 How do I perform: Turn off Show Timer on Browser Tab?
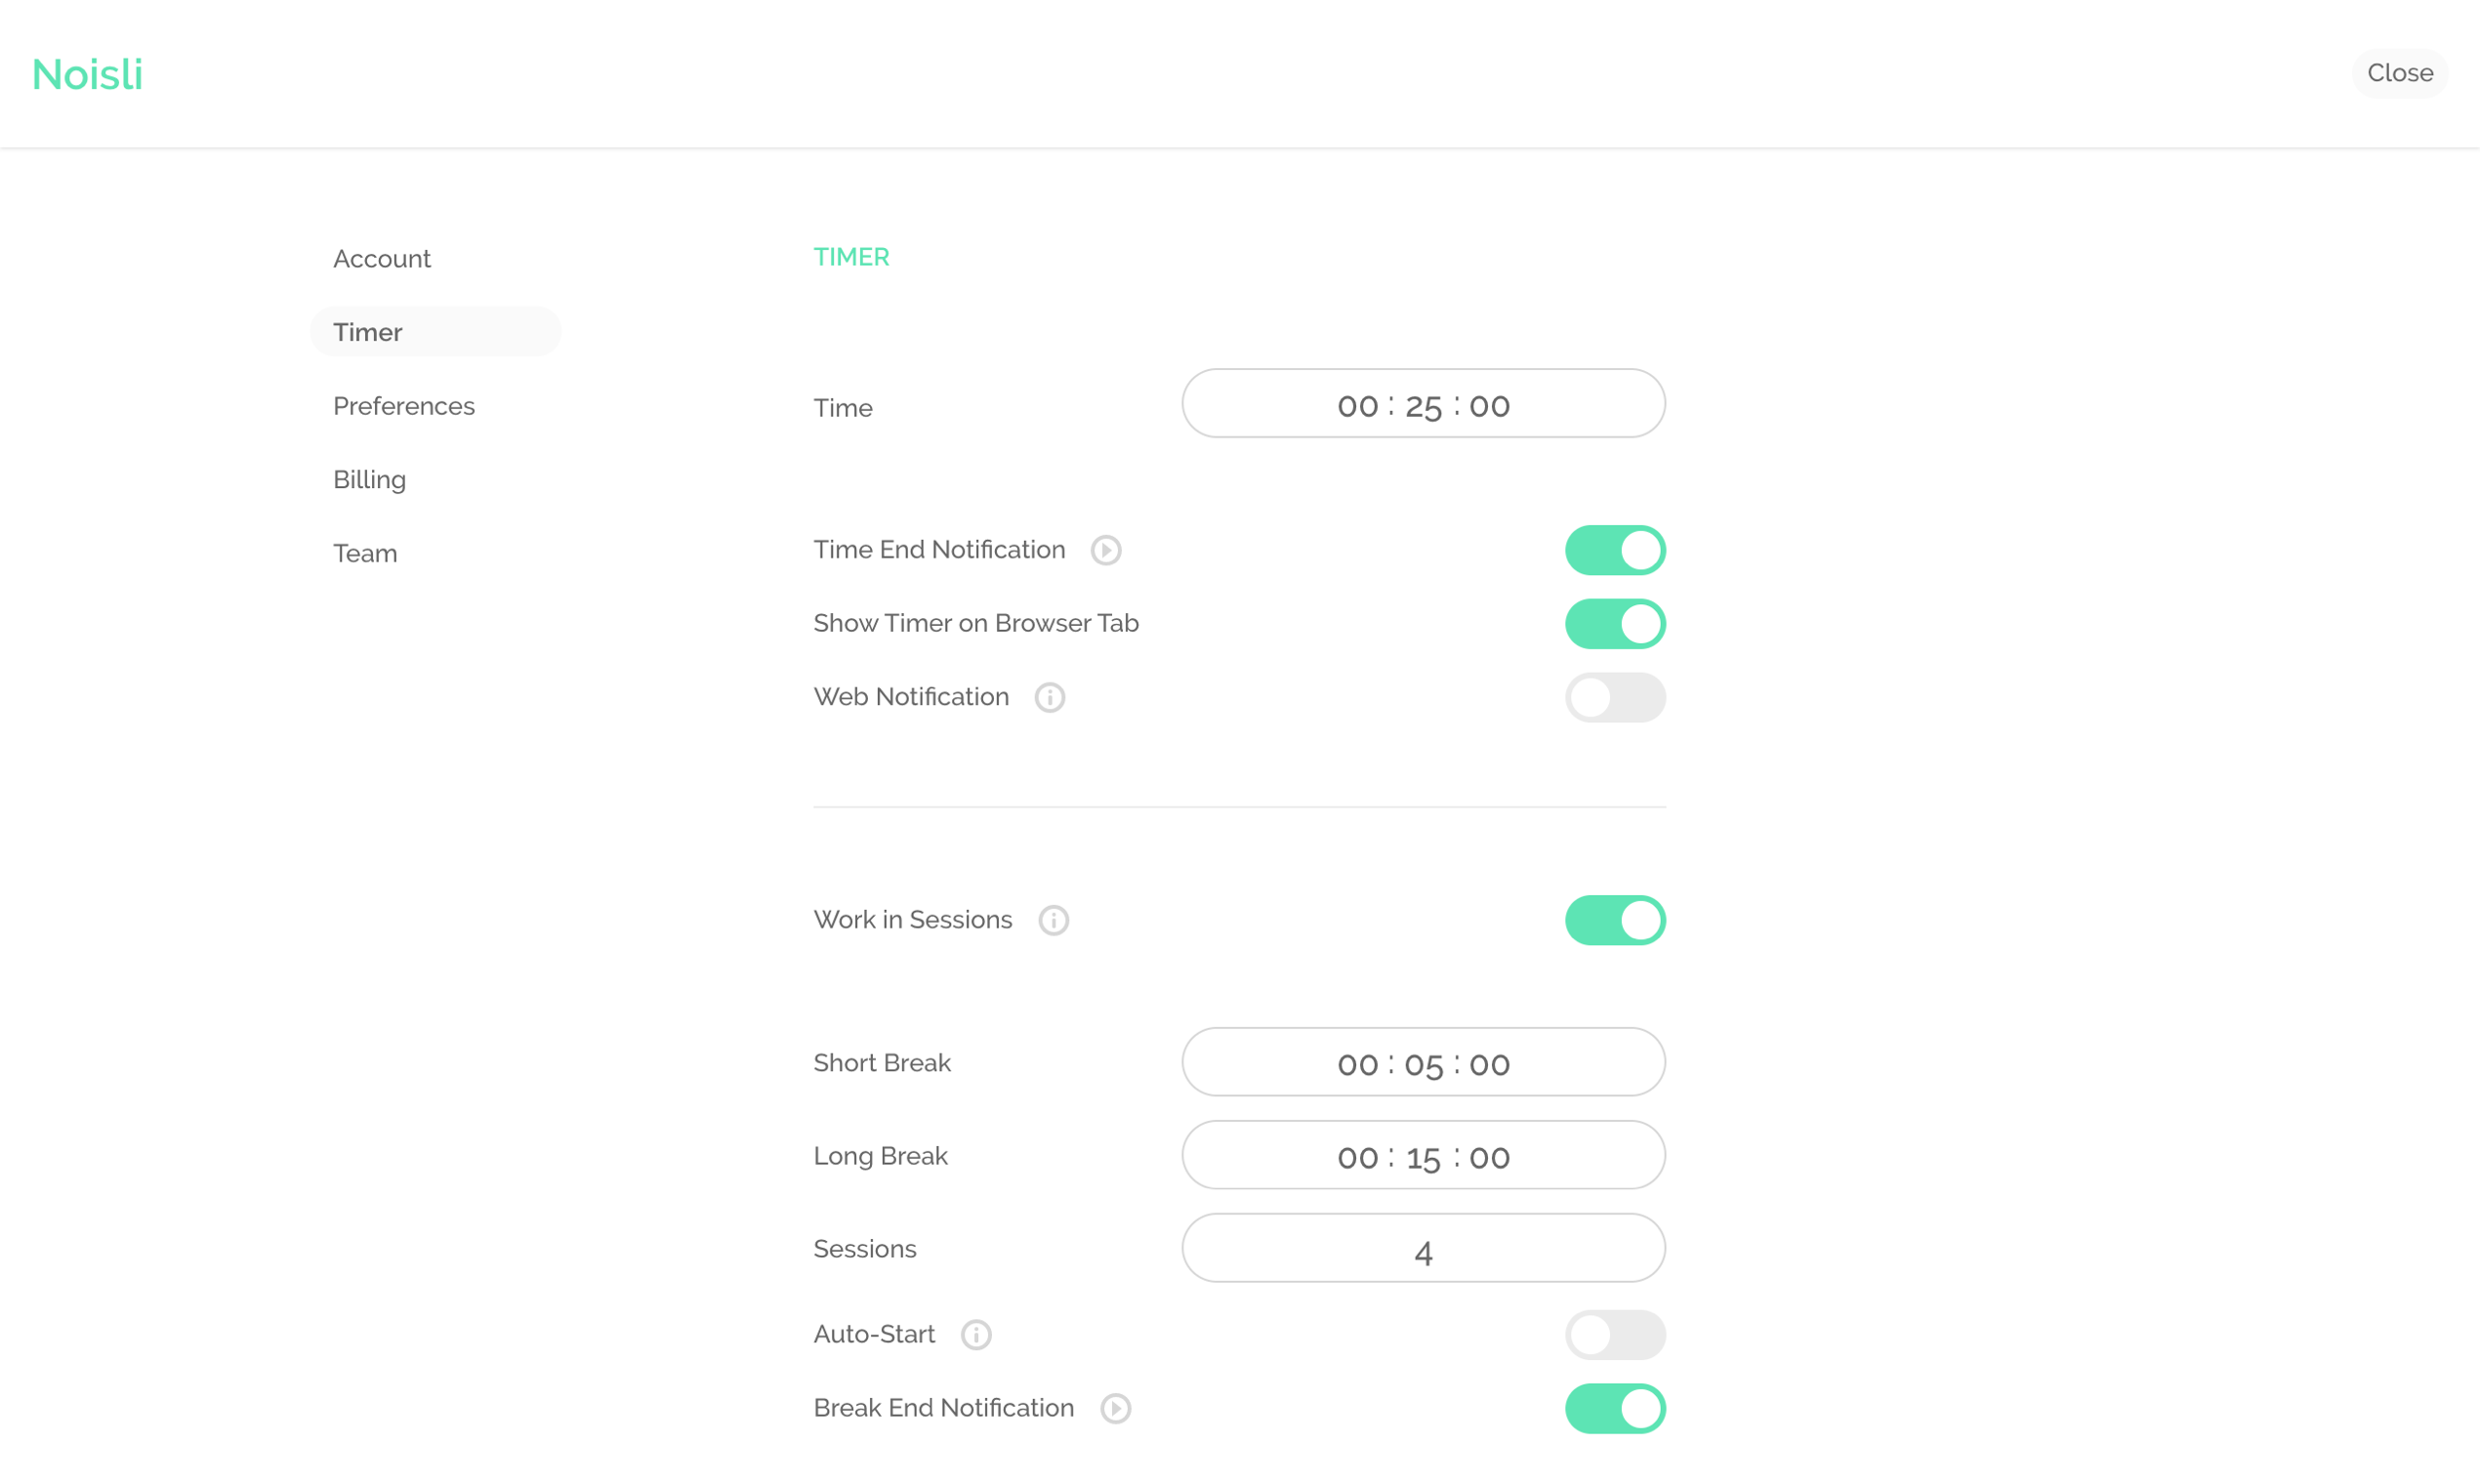point(1614,624)
